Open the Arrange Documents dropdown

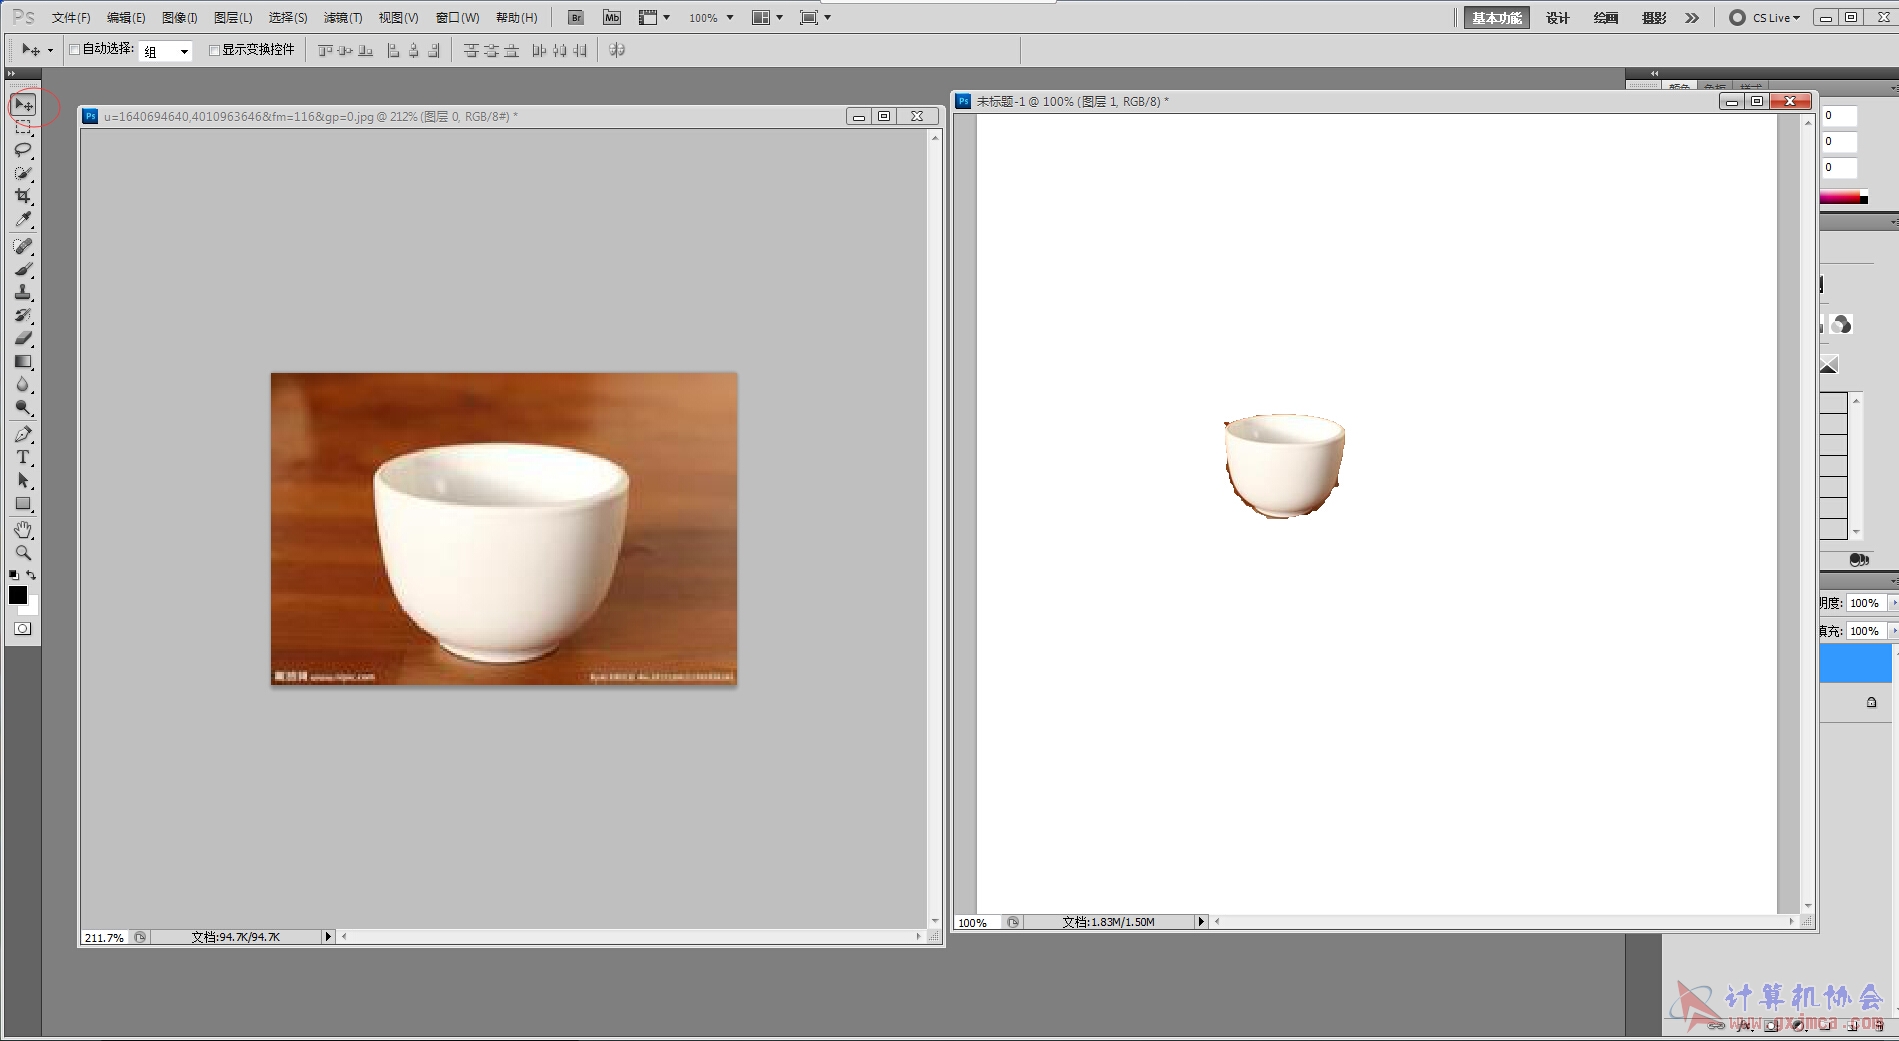point(767,18)
